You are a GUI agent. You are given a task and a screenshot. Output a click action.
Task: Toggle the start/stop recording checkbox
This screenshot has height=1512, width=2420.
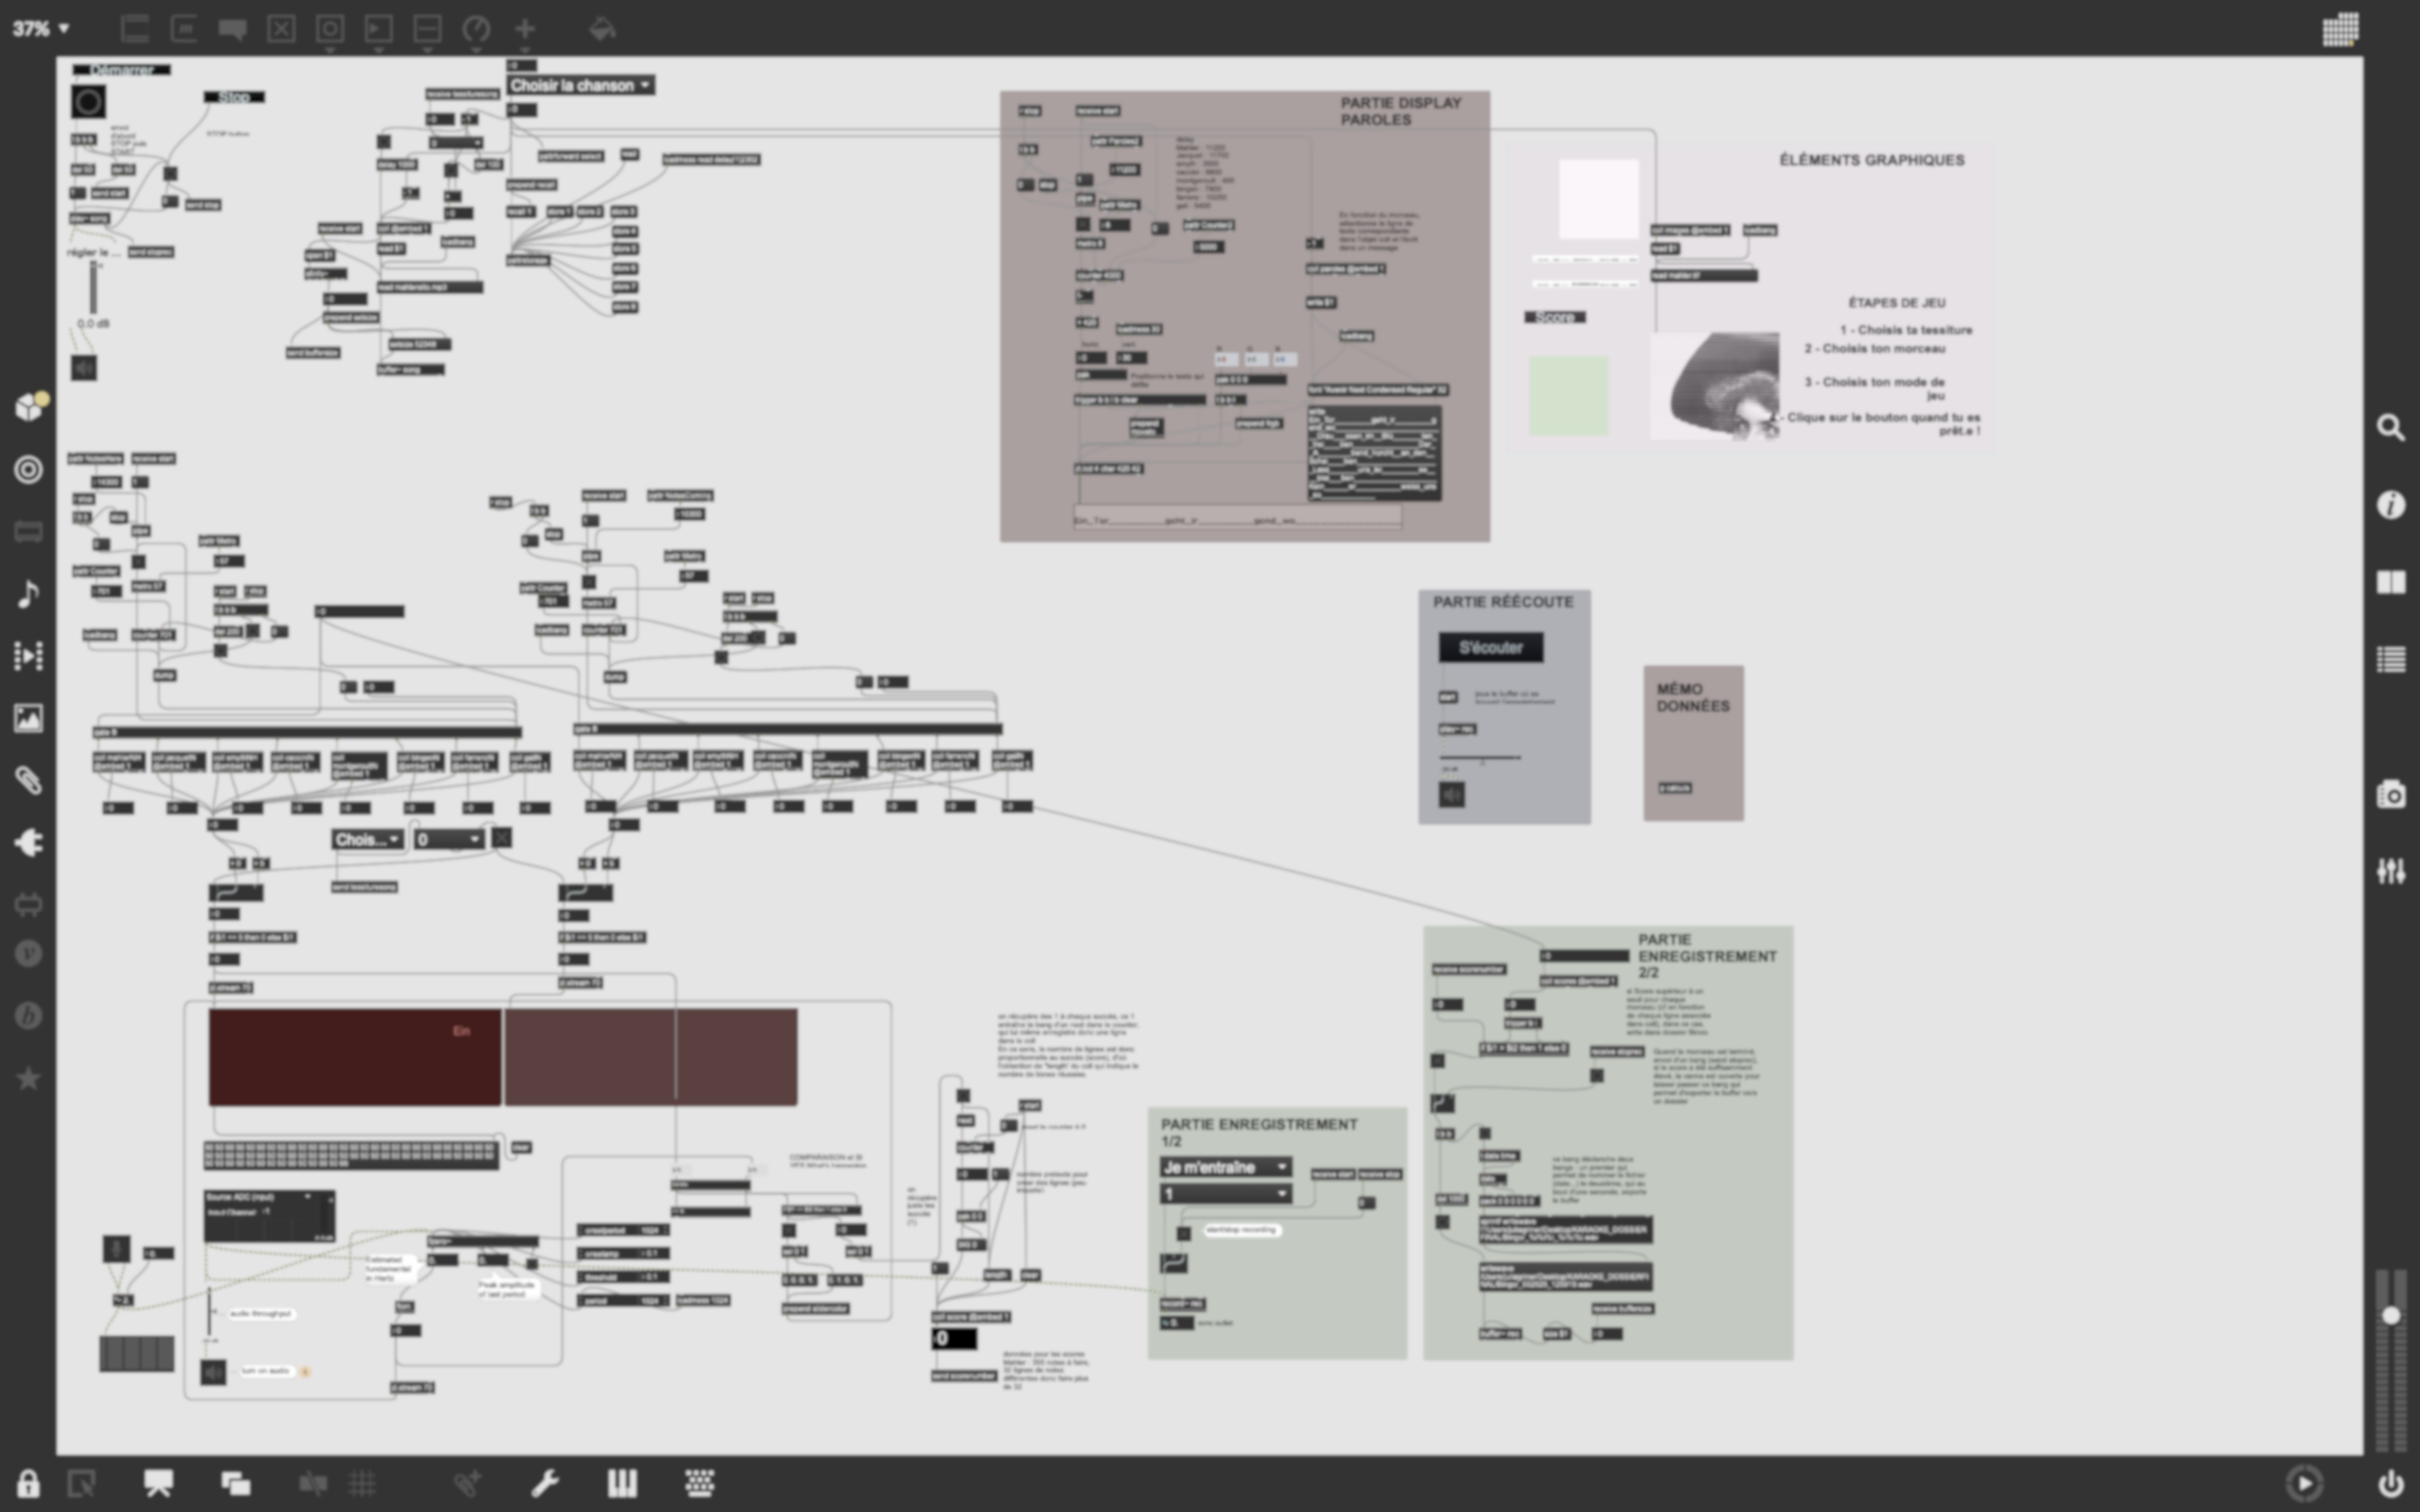[1183, 1233]
